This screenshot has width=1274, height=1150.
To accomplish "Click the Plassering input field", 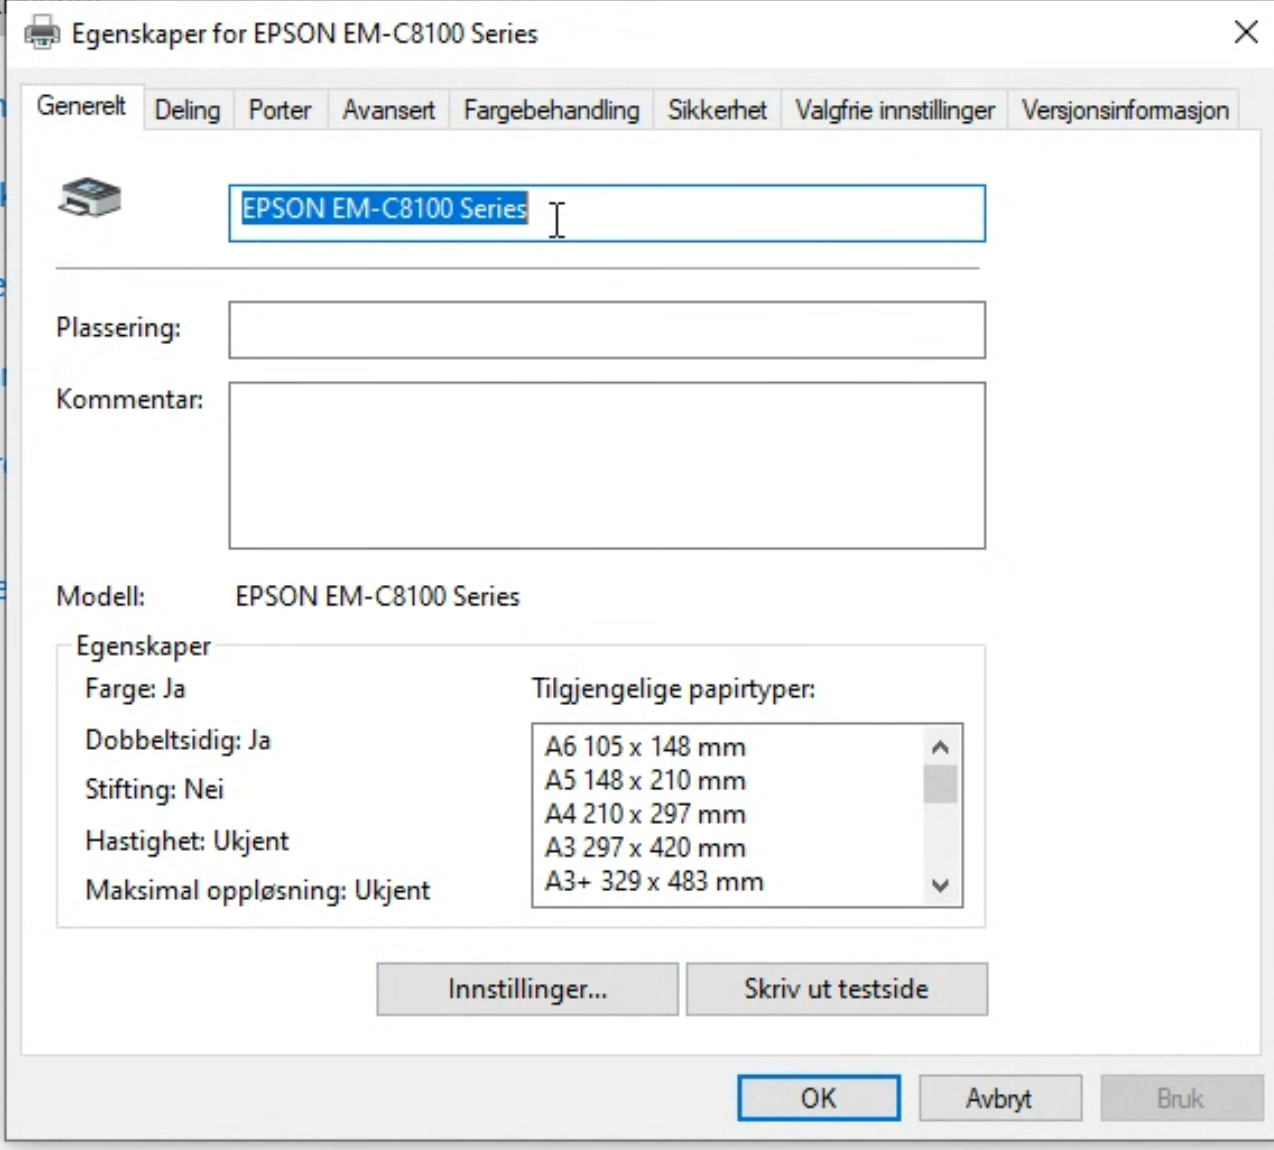I will click(x=607, y=330).
